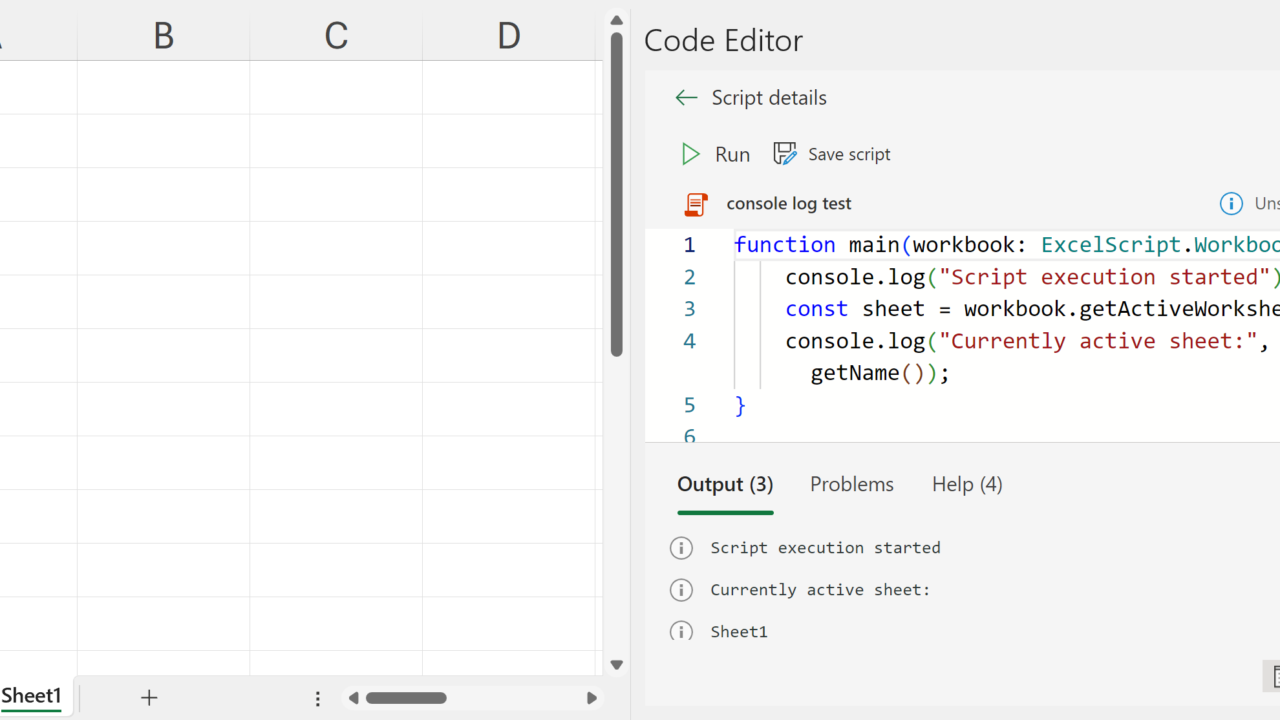Run the script with the play icon
The image size is (1280, 720).
pyautogui.click(x=691, y=154)
